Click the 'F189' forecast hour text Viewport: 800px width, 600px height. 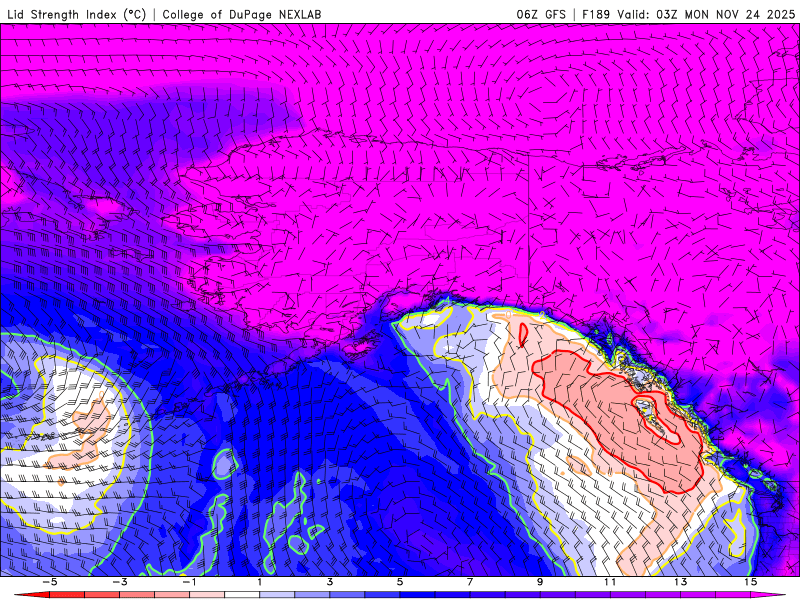click(596, 14)
